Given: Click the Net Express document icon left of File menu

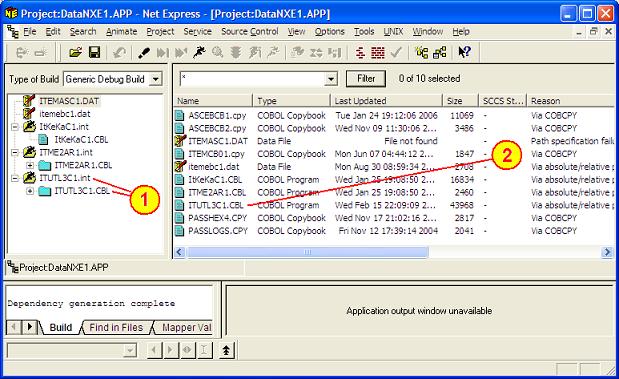Looking at the screenshot, I should [13, 32].
